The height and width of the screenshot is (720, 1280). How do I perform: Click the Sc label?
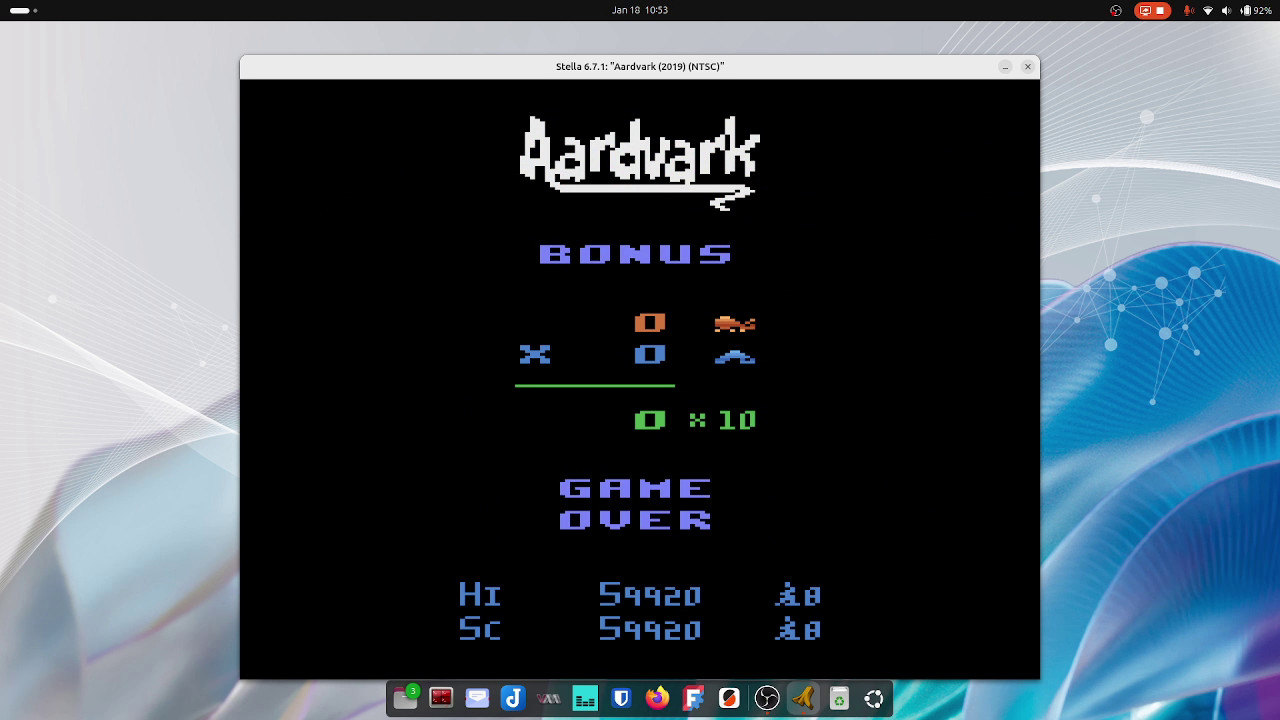point(479,629)
